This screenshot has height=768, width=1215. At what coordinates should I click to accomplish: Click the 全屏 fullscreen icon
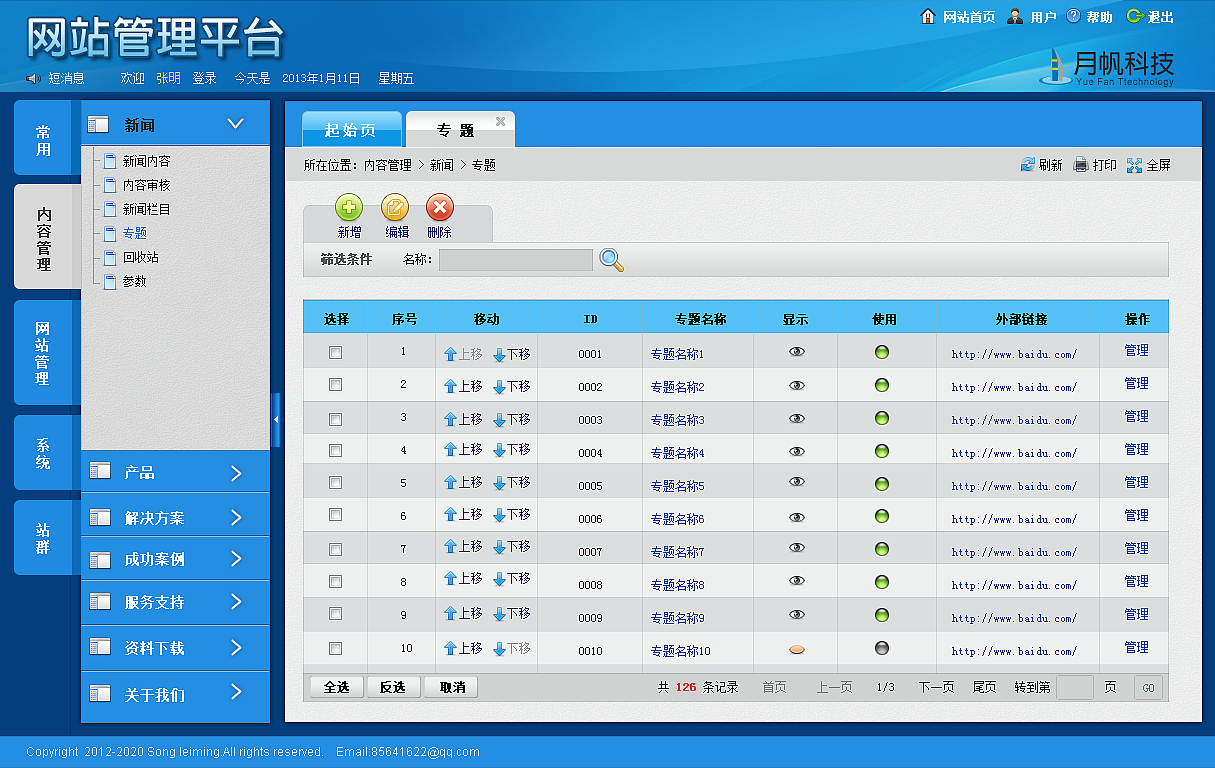[x=1134, y=165]
